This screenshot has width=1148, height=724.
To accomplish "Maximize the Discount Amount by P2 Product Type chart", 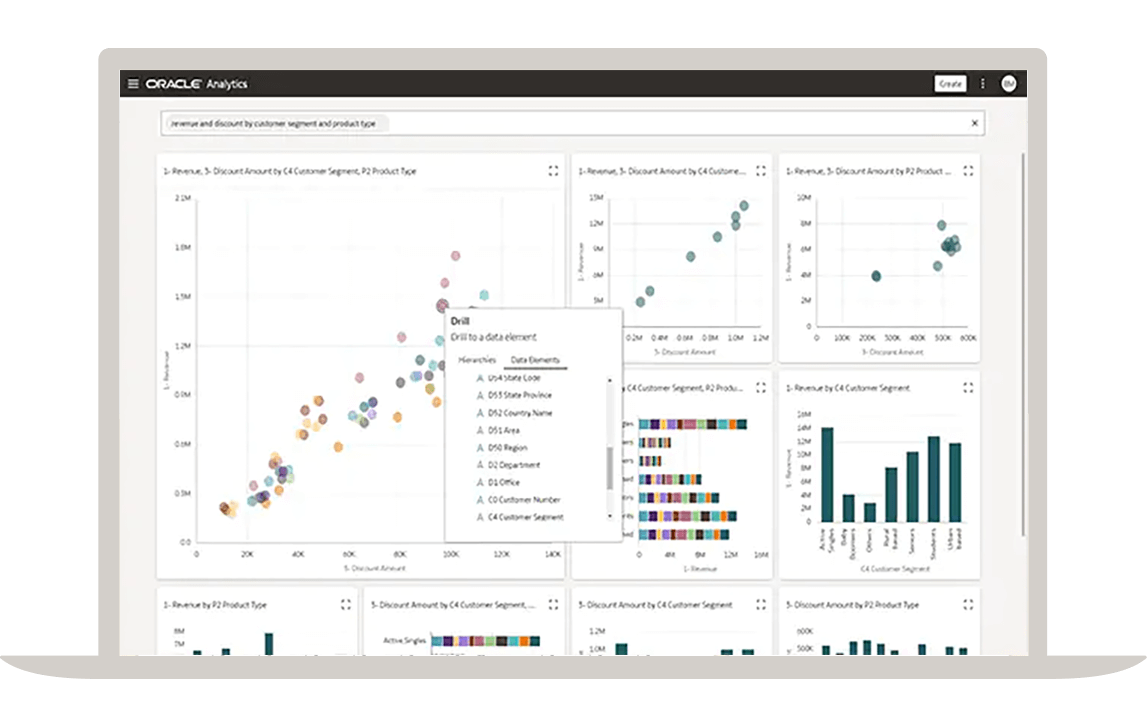I will click(x=966, y=604).
